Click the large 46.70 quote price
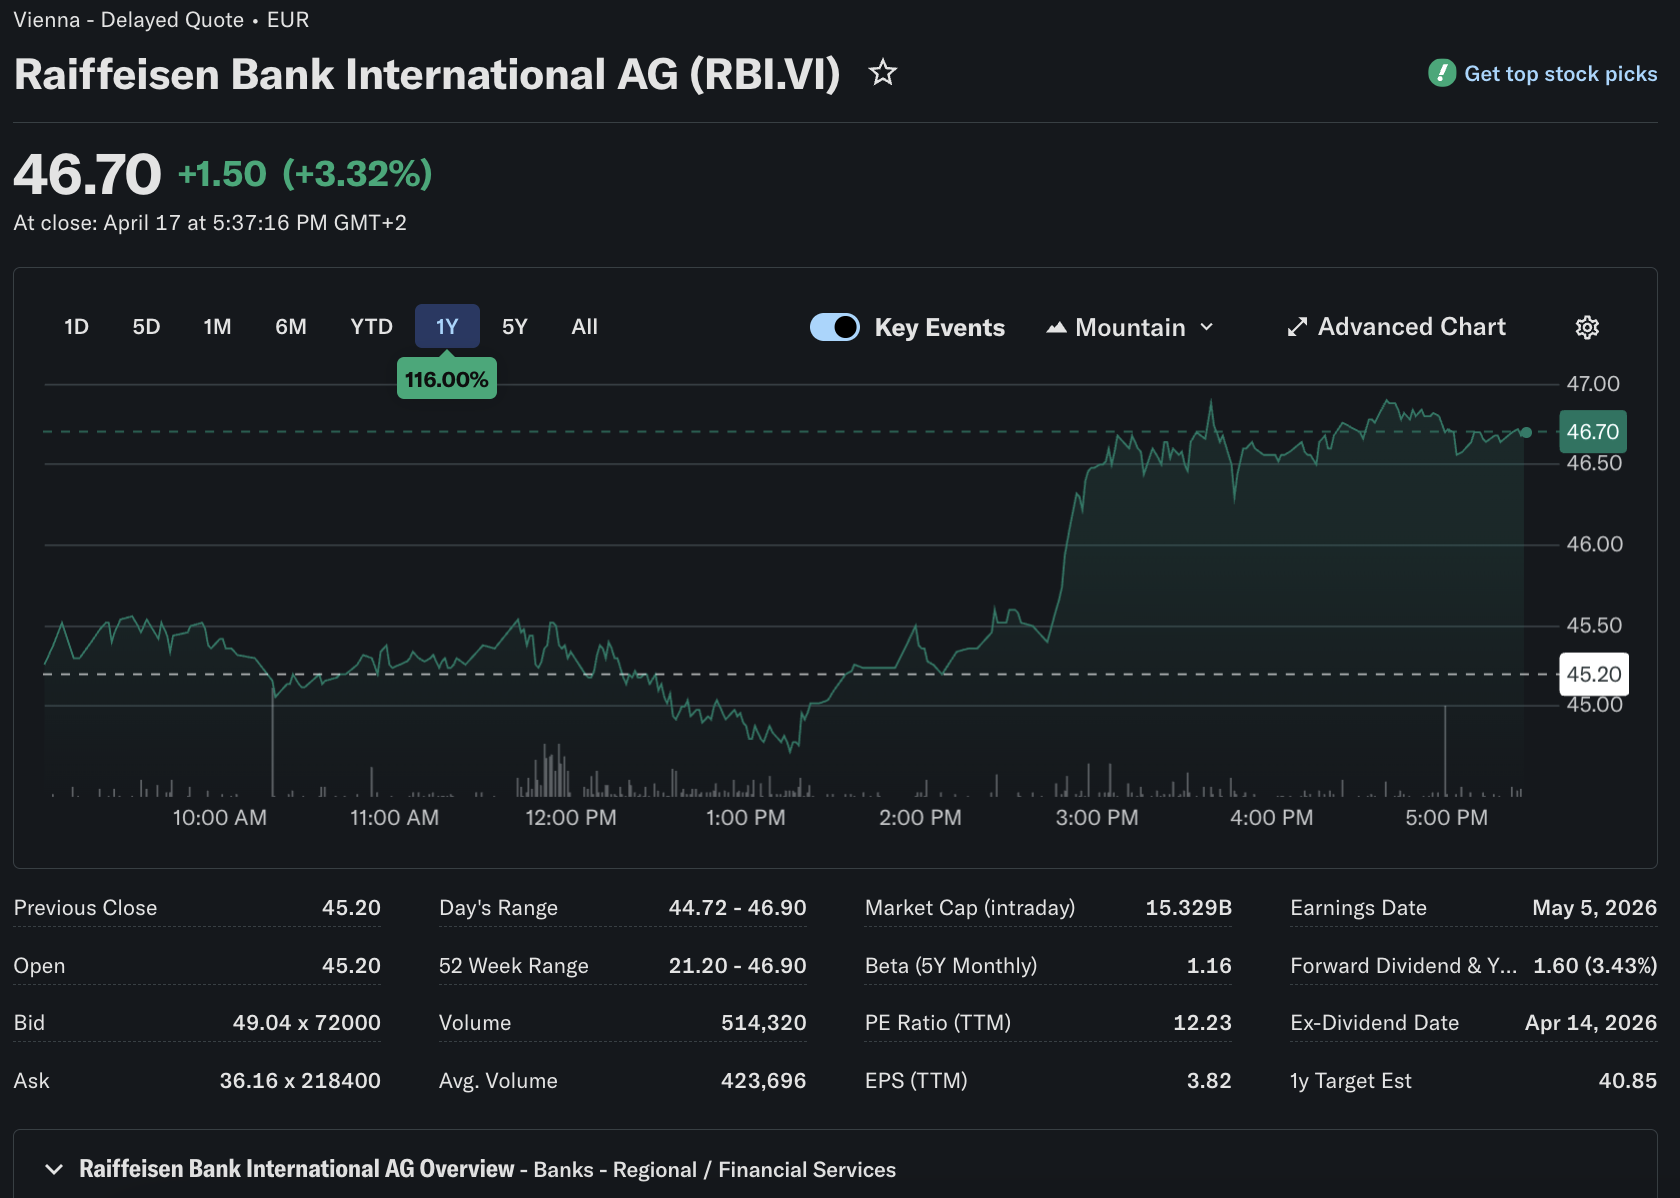Image resolution: width=1680 pixels, height=1198 pixels. click(x=87, y=174)
